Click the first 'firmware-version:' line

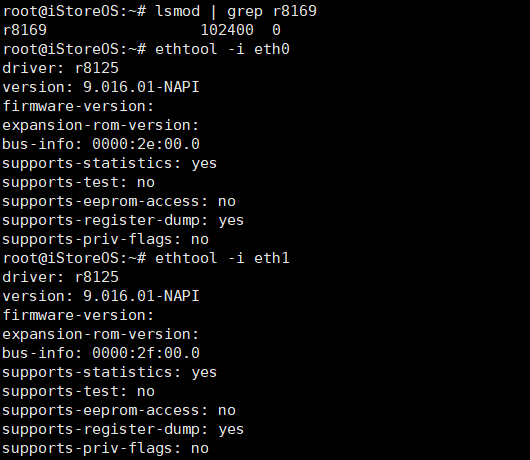pos(78,106)
